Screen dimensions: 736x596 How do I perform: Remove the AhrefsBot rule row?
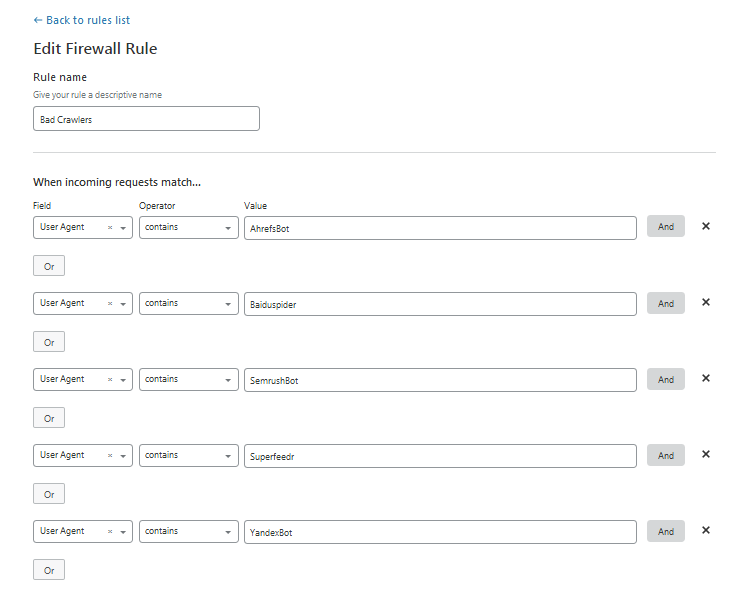coord(705,227)
